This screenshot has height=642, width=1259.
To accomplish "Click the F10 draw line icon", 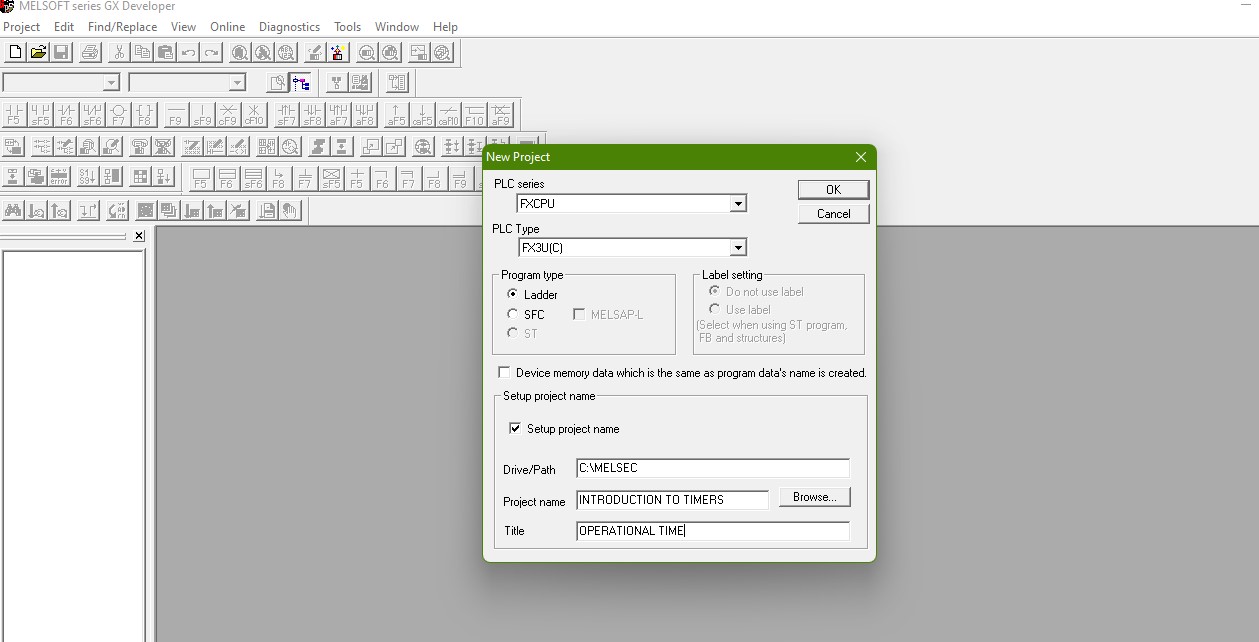I will (x=474, y=115).
